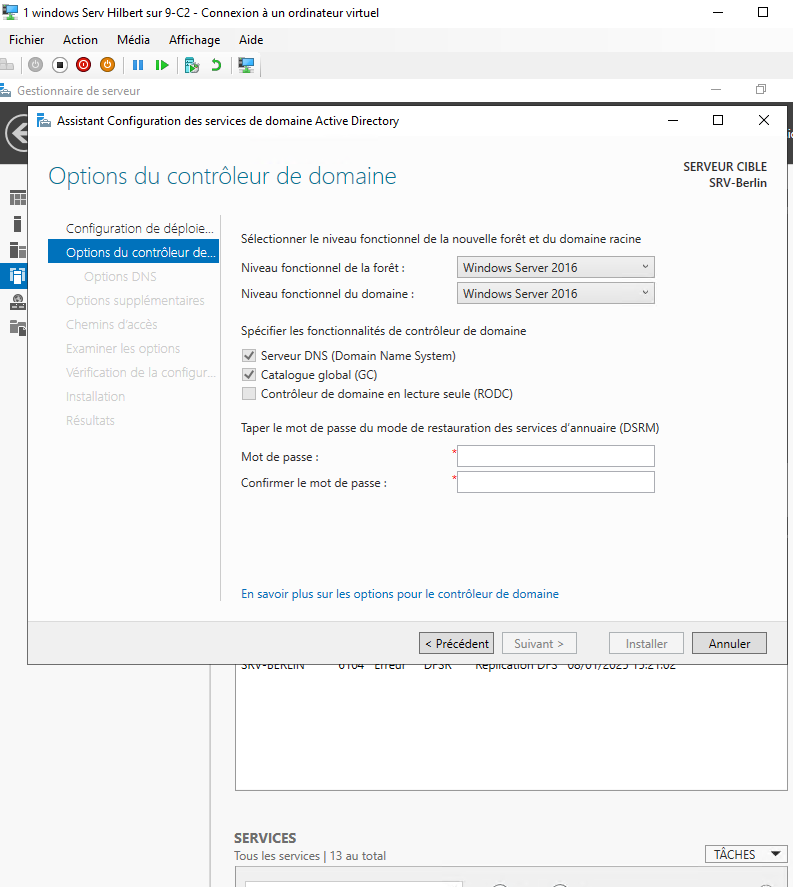The height and width of the screenshot is (887, 793).
Task: Click the green Revert arrow icon
Action: click(x=215, y=65)
